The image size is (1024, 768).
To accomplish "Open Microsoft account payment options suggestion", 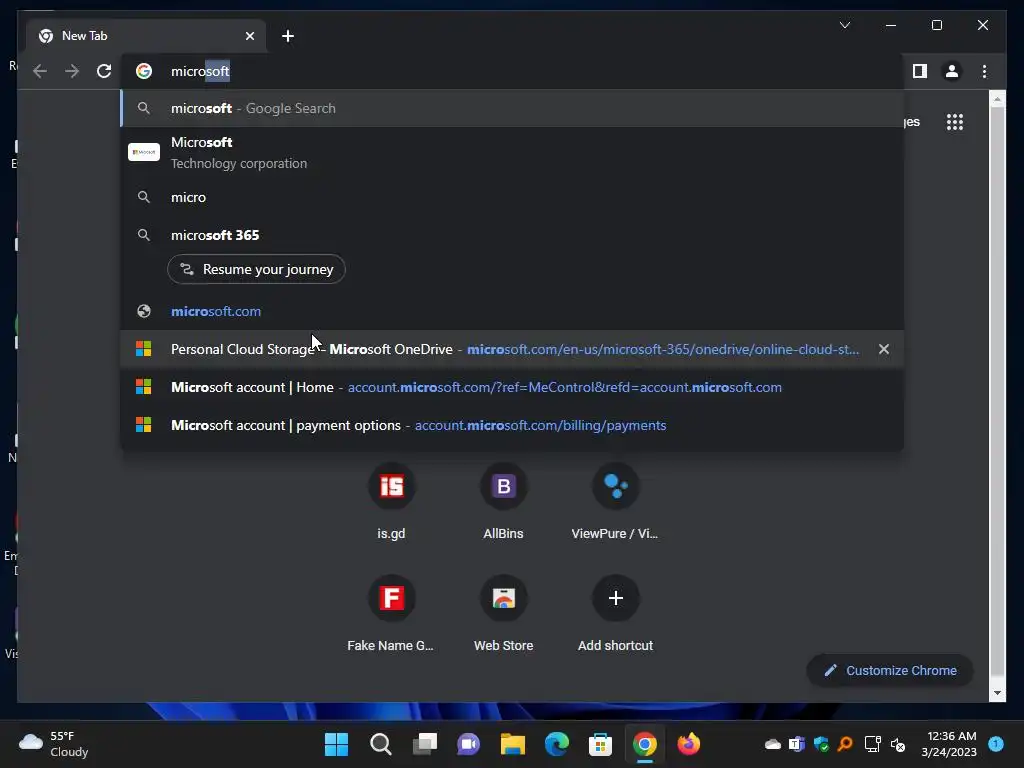I will (x=512, y=425).
